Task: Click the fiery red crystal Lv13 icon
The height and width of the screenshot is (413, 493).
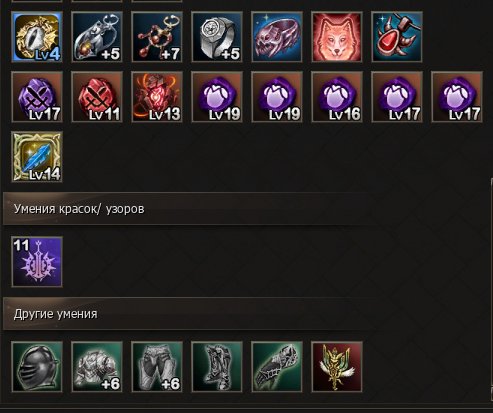Action: [157, 97]
